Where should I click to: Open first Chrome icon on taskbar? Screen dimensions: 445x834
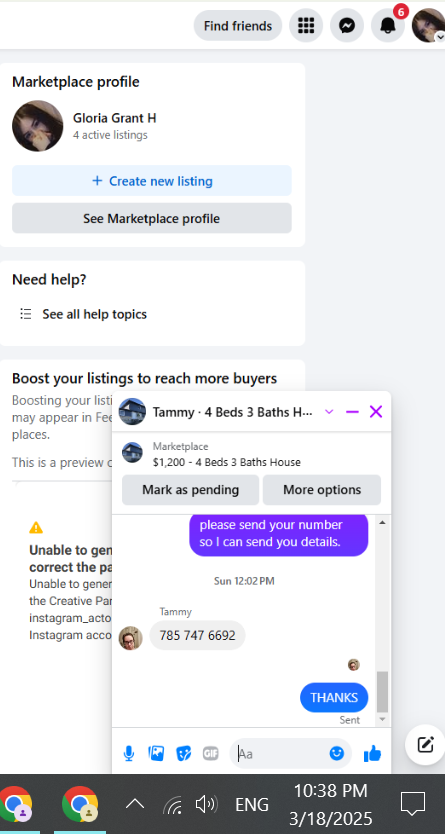coord(16,804)
